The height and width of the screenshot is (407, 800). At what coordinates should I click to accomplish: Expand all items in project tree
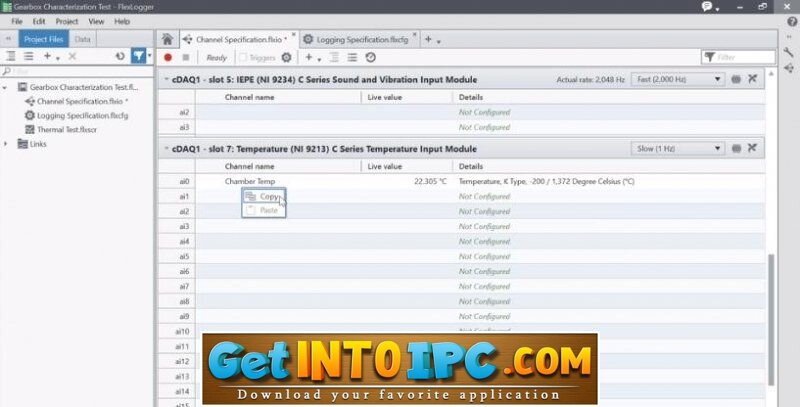pos(29,57)
